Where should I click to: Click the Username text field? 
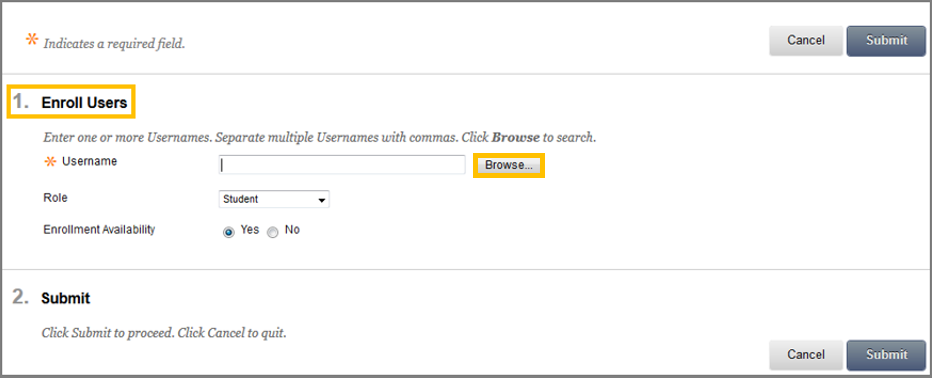pyautogui.click(x=342, y=165)
